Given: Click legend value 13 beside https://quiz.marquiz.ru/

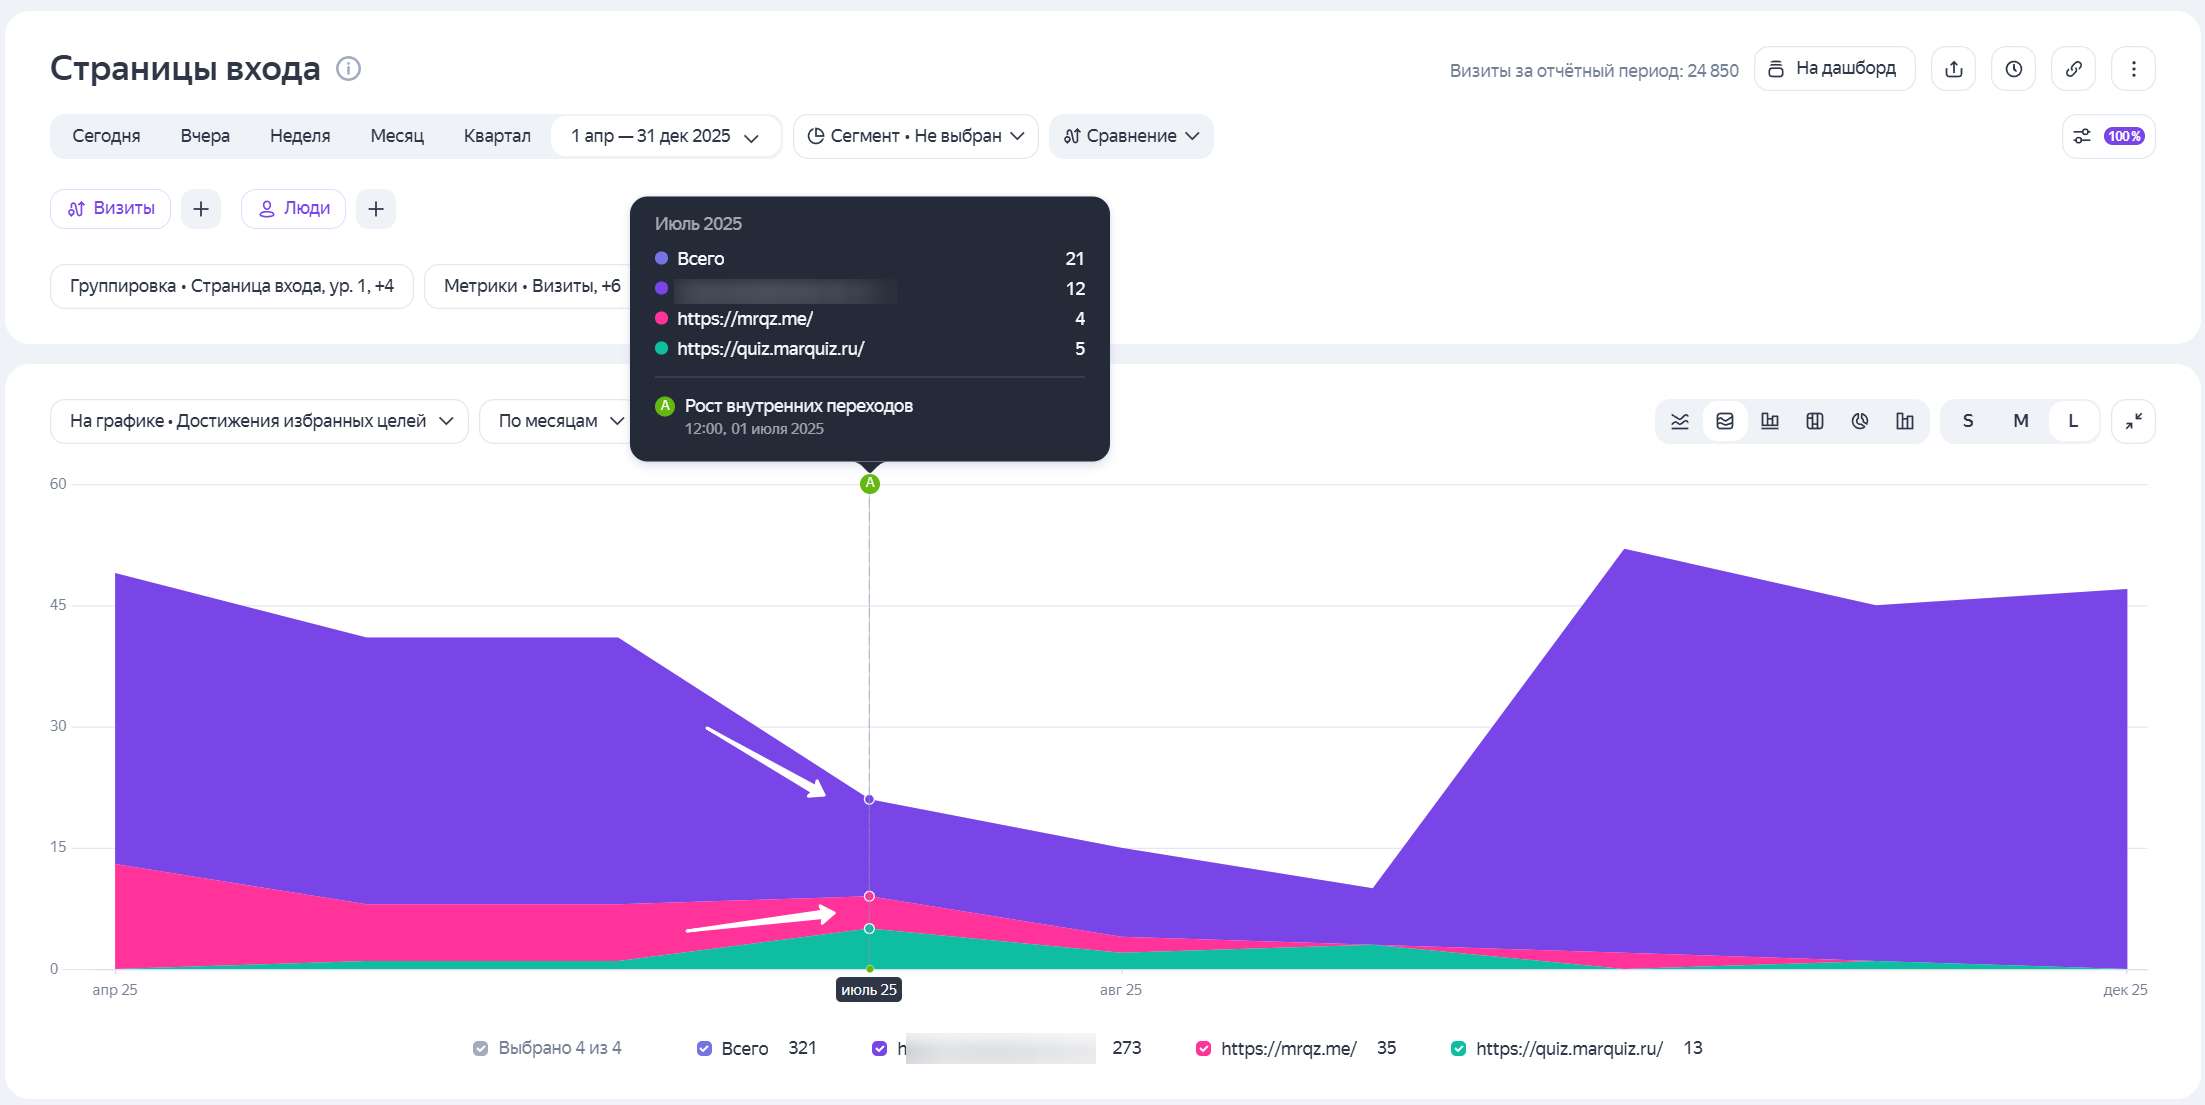Looking at the screenshot, I should (1693, 1048).
